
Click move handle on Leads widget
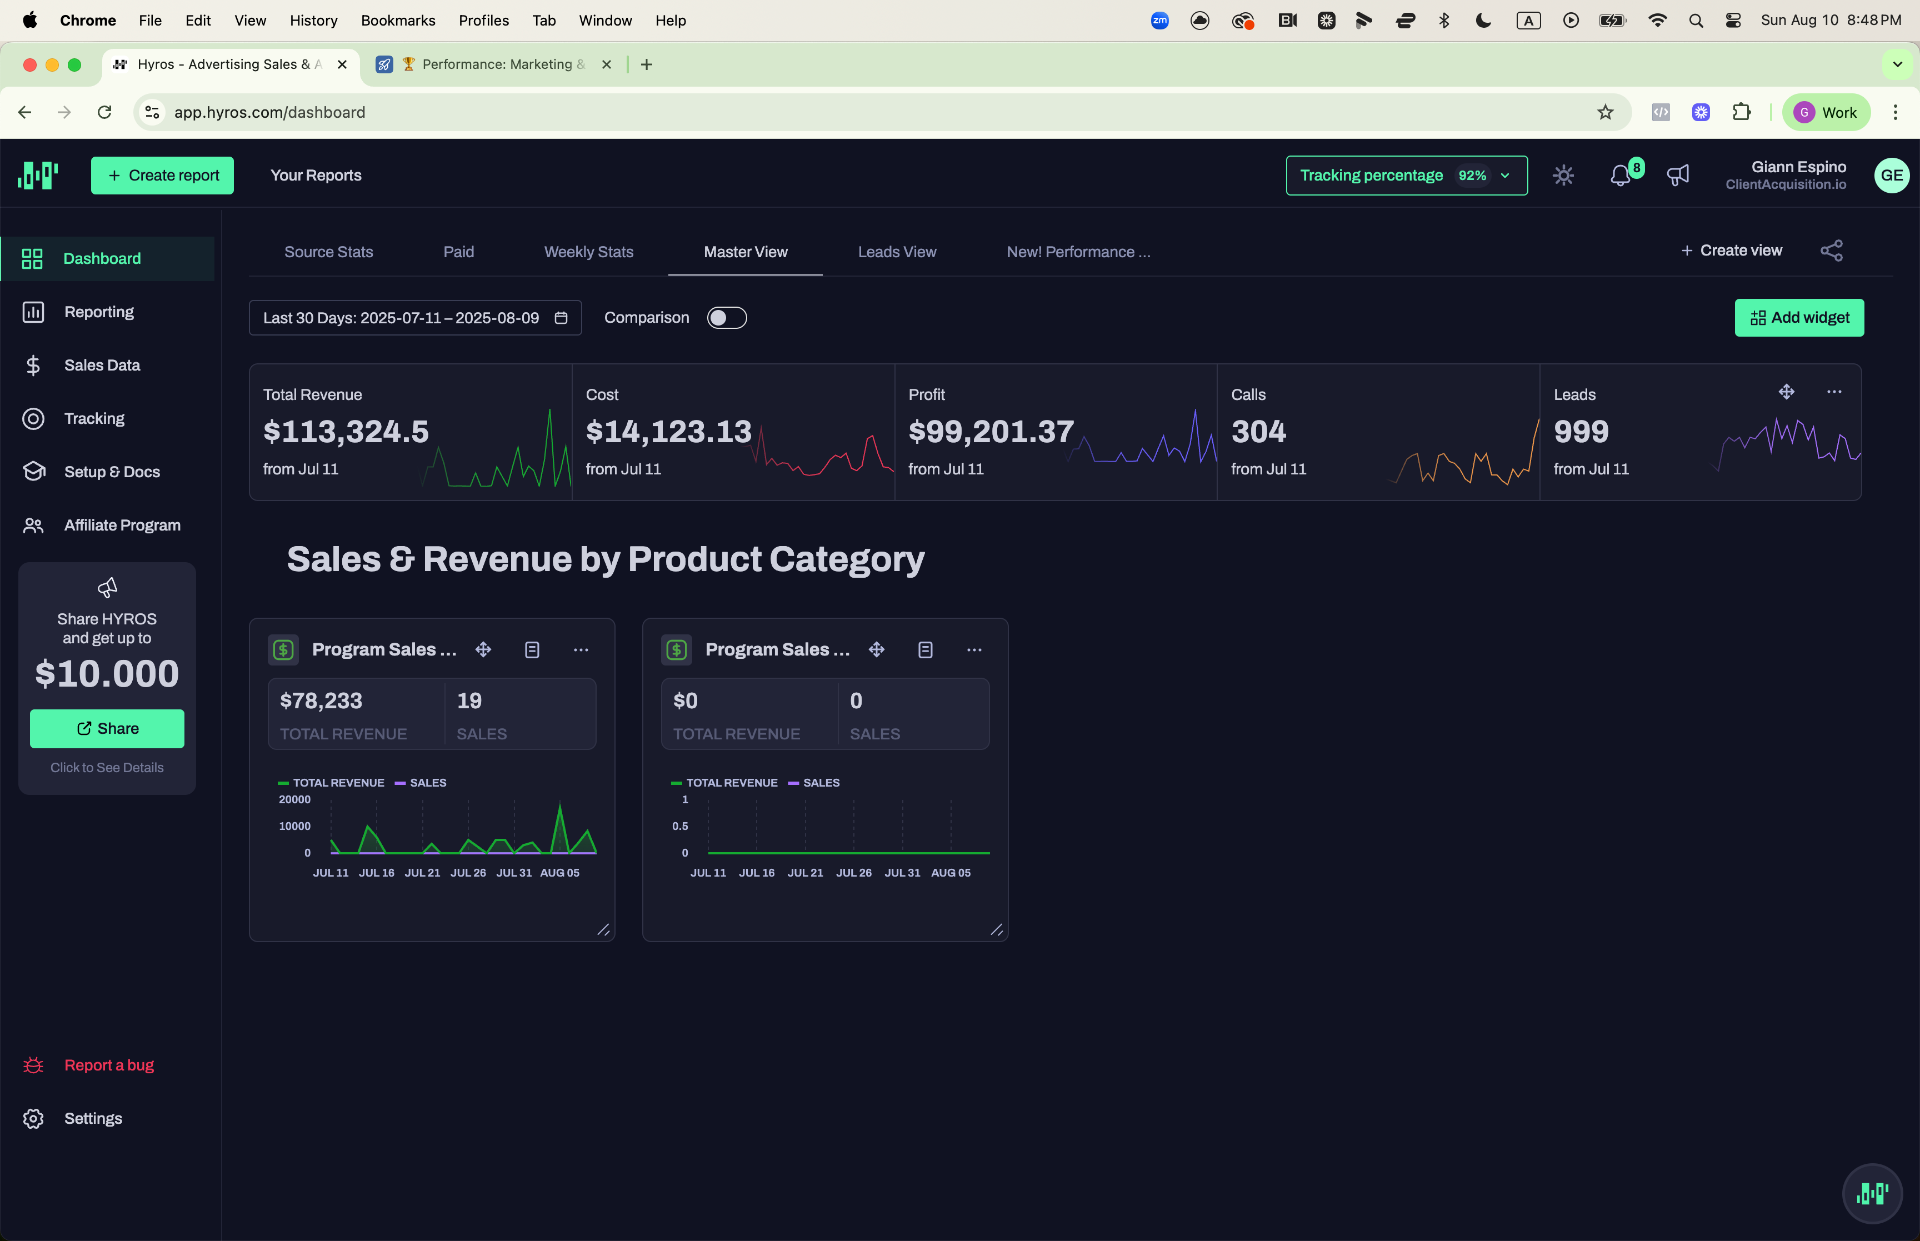click(x=1786, y=392)
